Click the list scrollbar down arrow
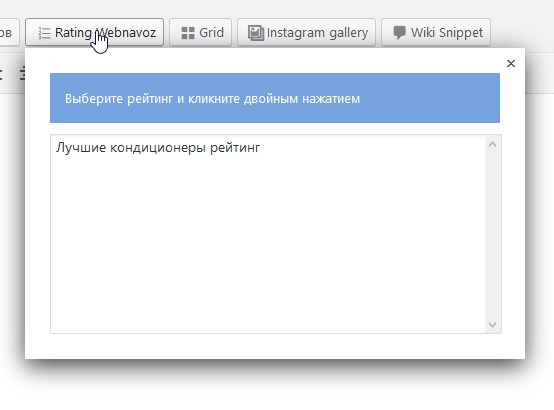554x410 pixels. tap(493, 324)
